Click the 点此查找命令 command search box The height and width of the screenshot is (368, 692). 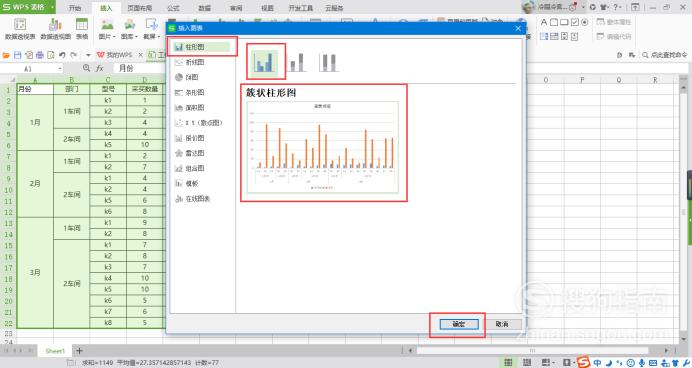(665, 55)
